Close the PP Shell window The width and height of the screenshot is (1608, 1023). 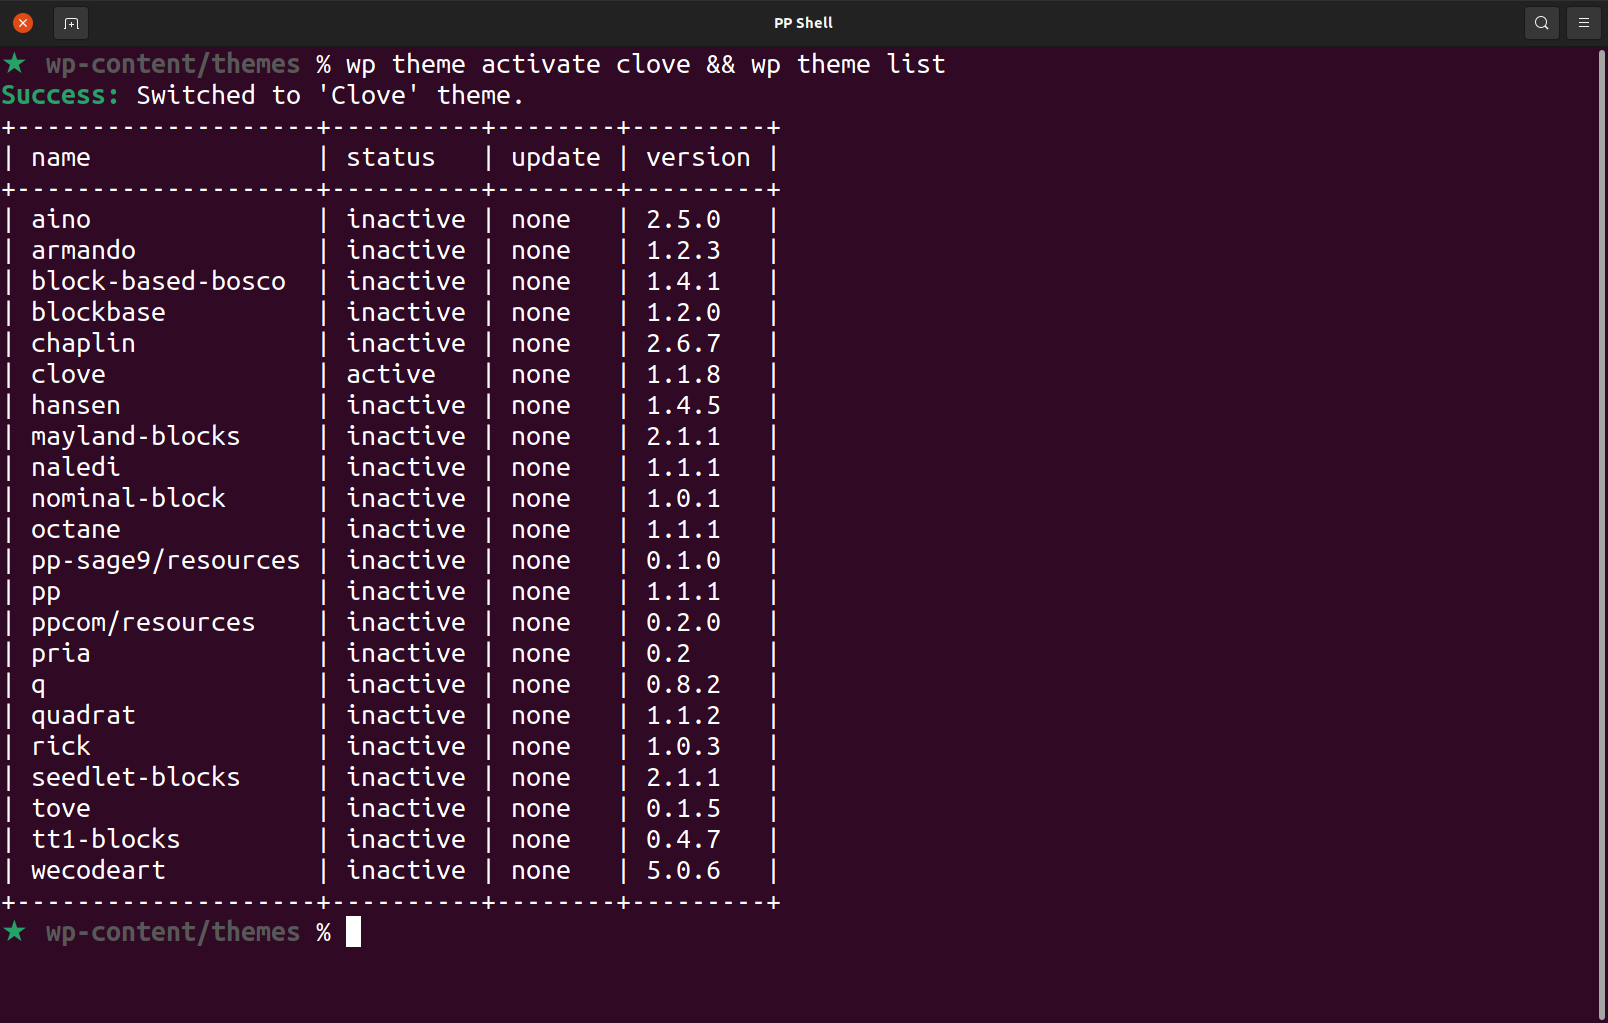[x=23, y=22]
